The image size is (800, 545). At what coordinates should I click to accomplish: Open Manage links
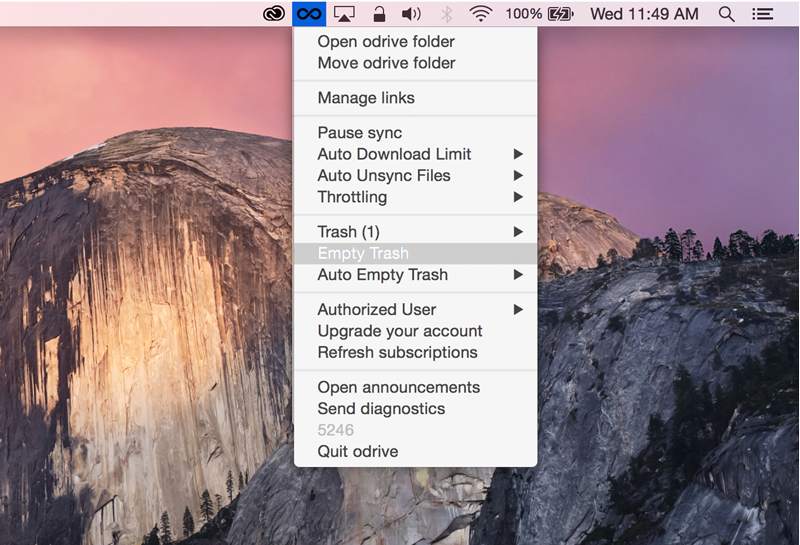tap(415, 97)
